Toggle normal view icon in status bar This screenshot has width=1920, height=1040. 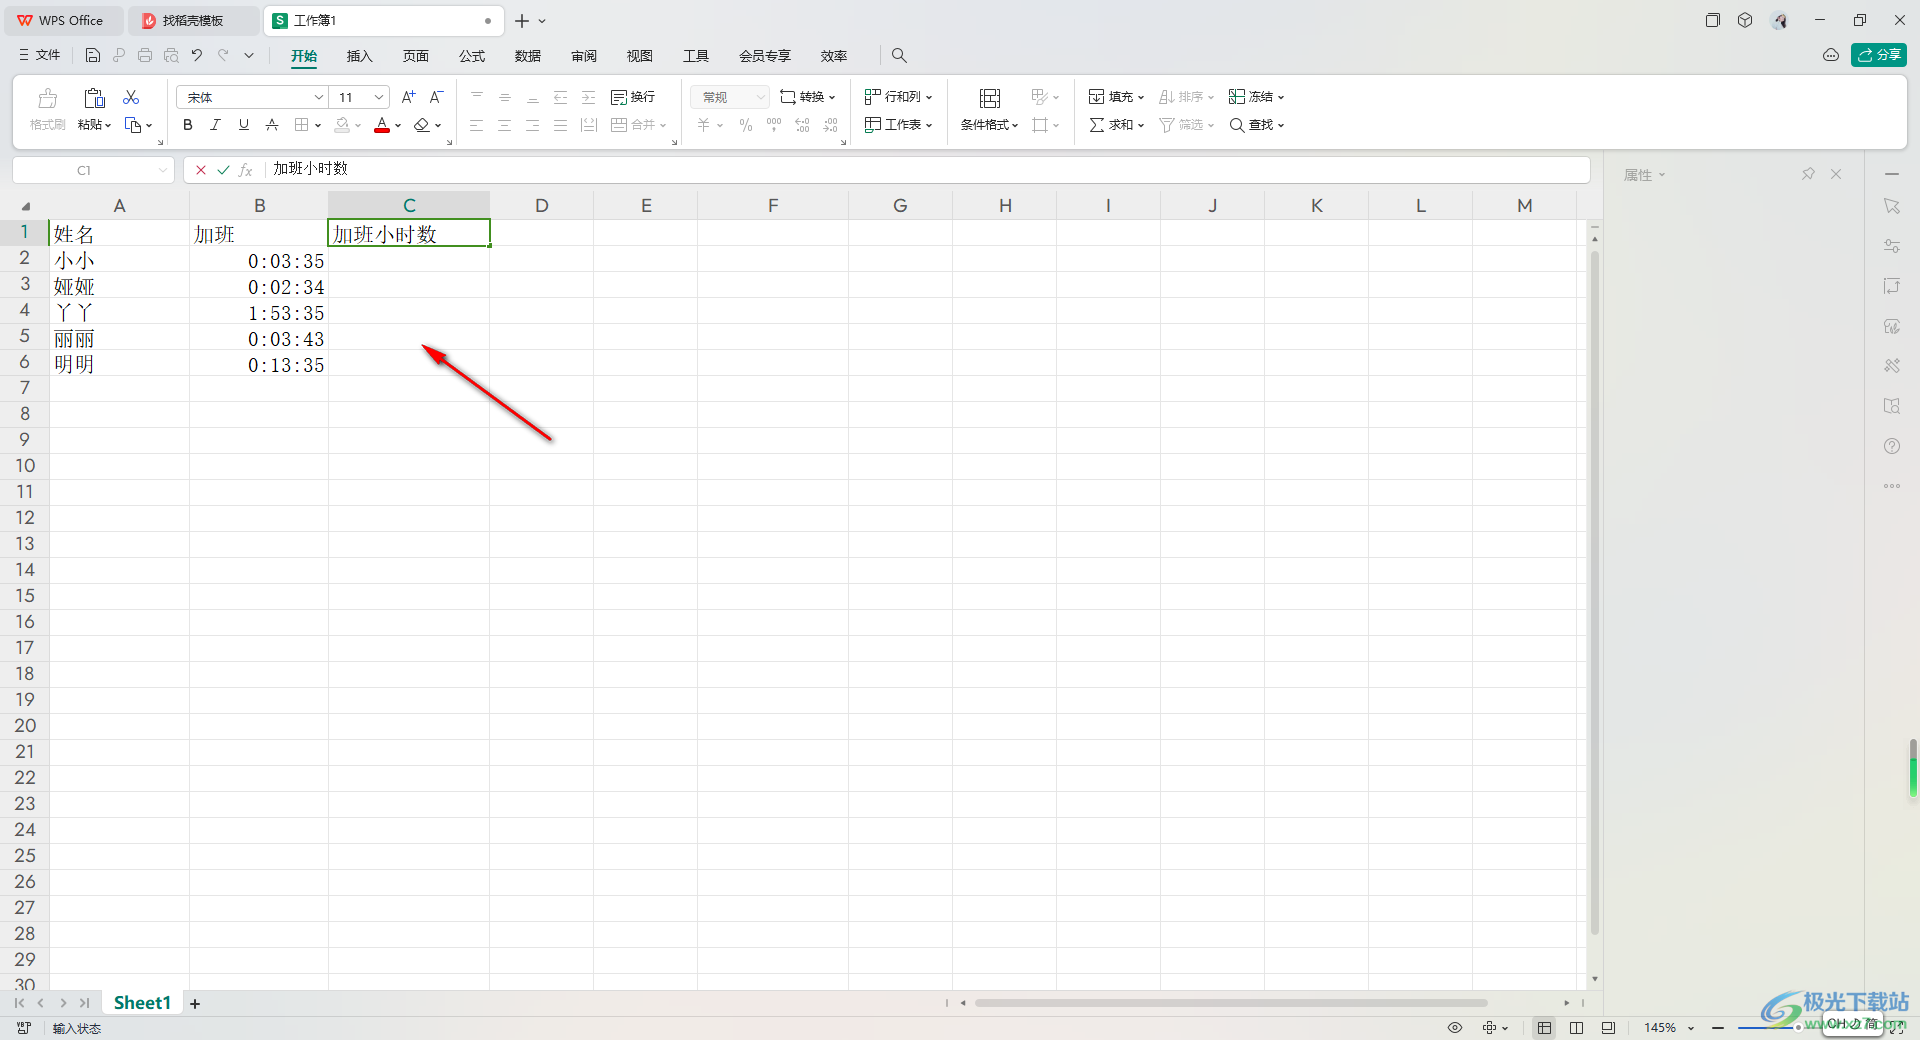pos(1545,1028)
